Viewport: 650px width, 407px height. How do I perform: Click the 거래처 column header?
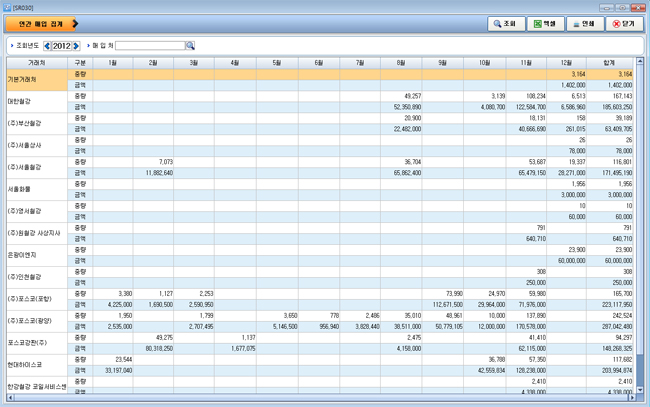pyautogui.click(x=37, y=63)
